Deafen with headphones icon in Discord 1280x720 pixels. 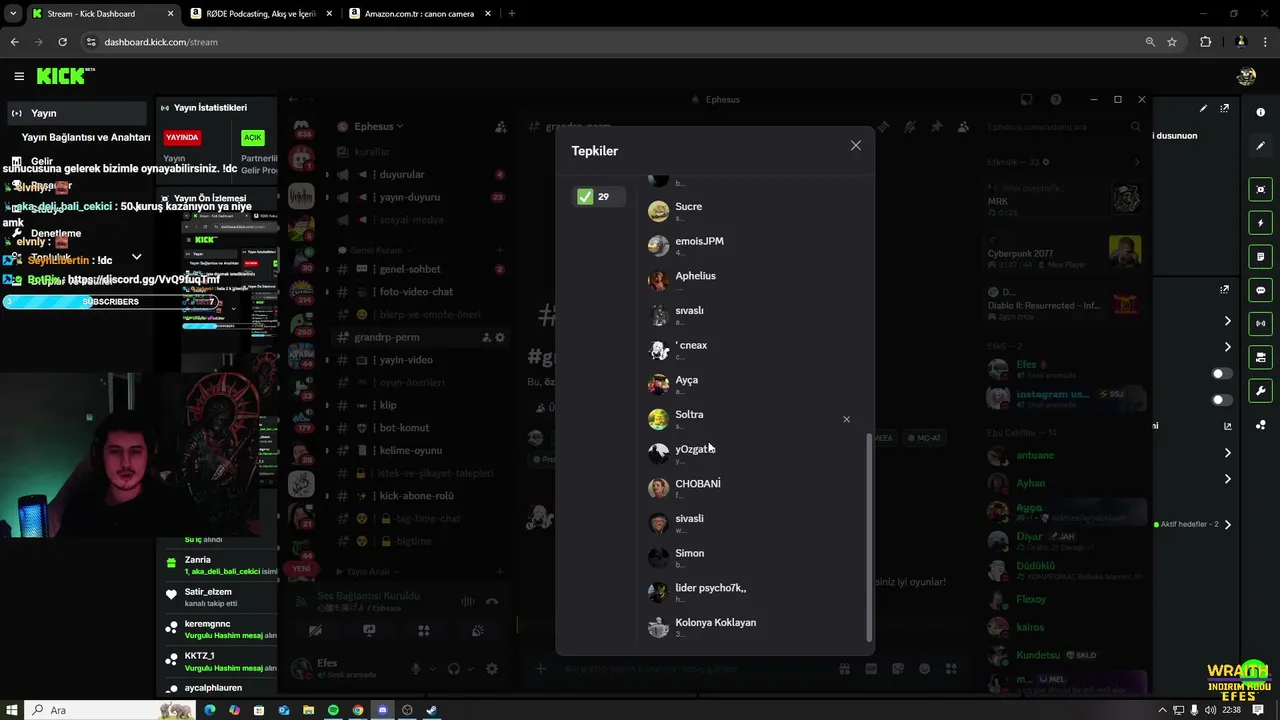[454, 669]
